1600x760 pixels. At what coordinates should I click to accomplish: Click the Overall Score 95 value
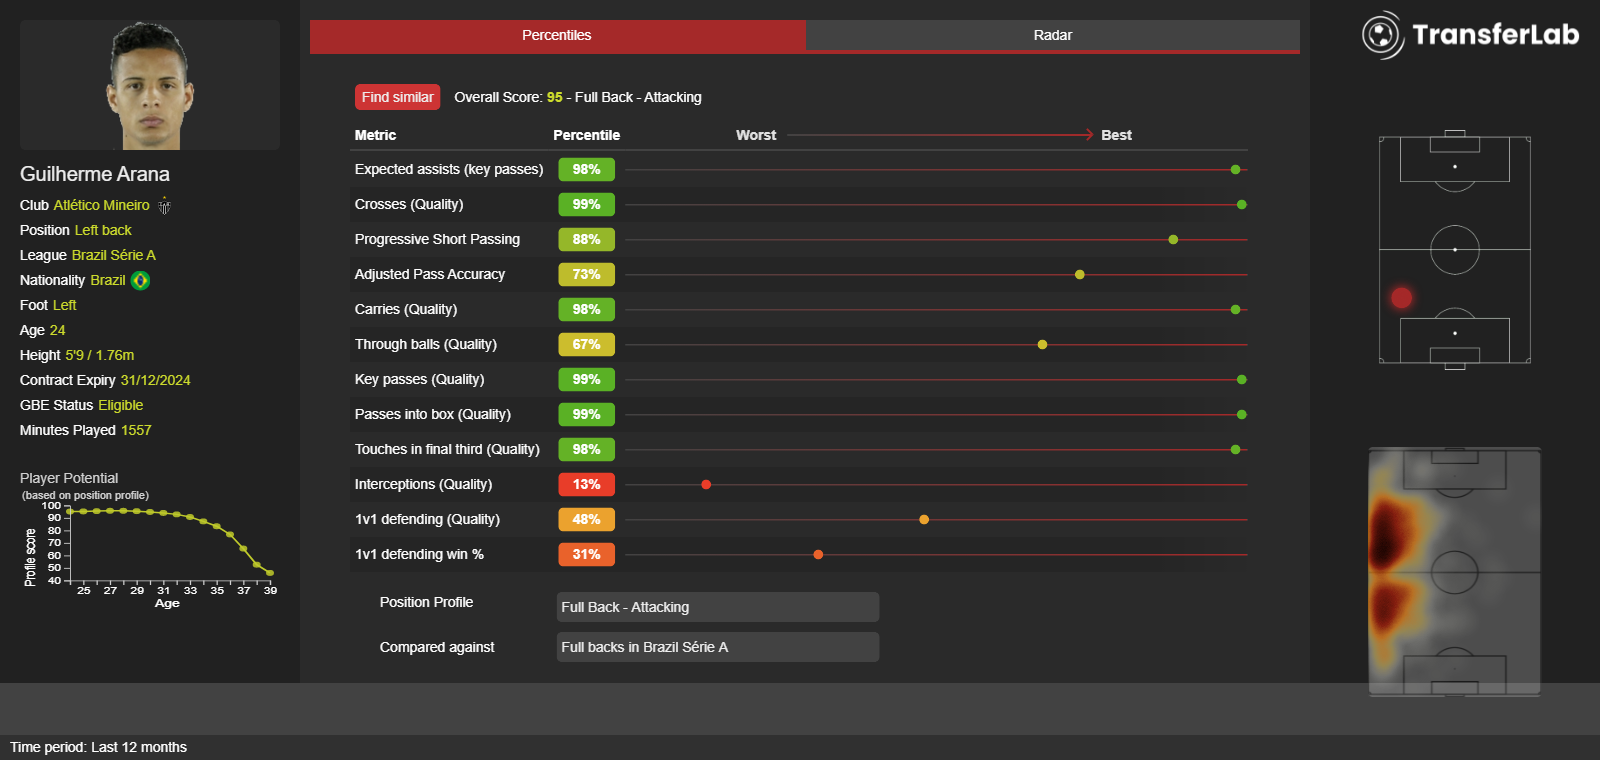[554, 97]
